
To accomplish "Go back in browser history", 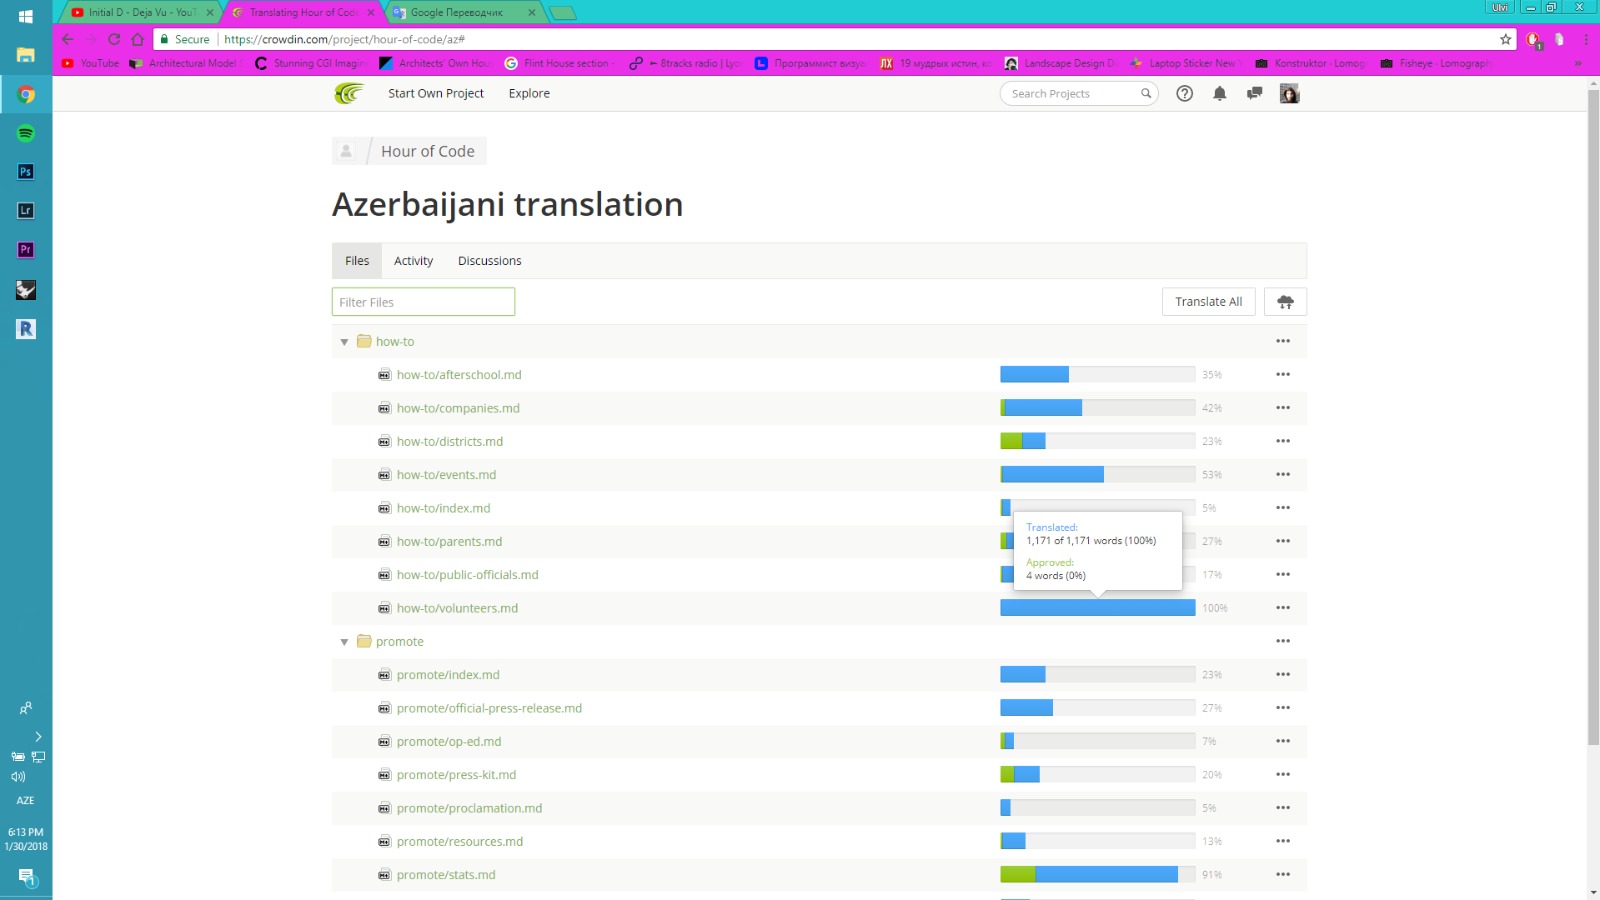I will [67, 39].
